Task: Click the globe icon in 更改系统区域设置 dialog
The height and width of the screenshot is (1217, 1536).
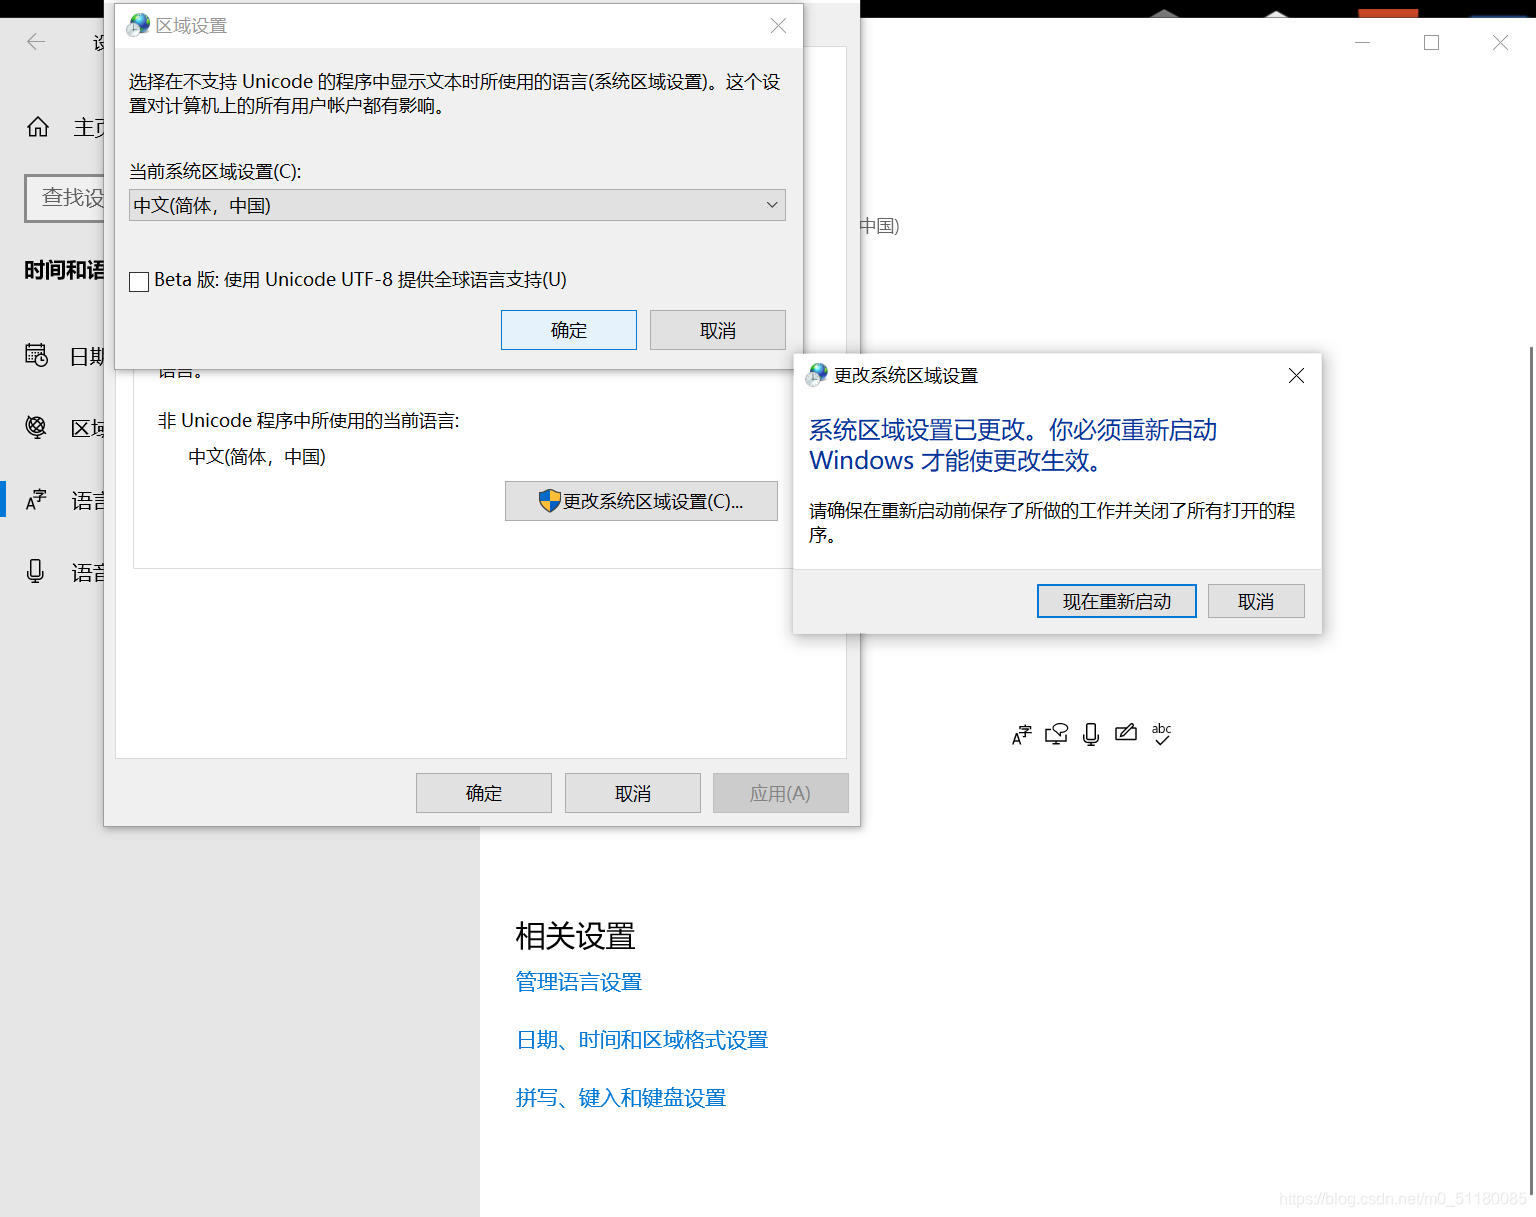Action: tap(817, 375)
